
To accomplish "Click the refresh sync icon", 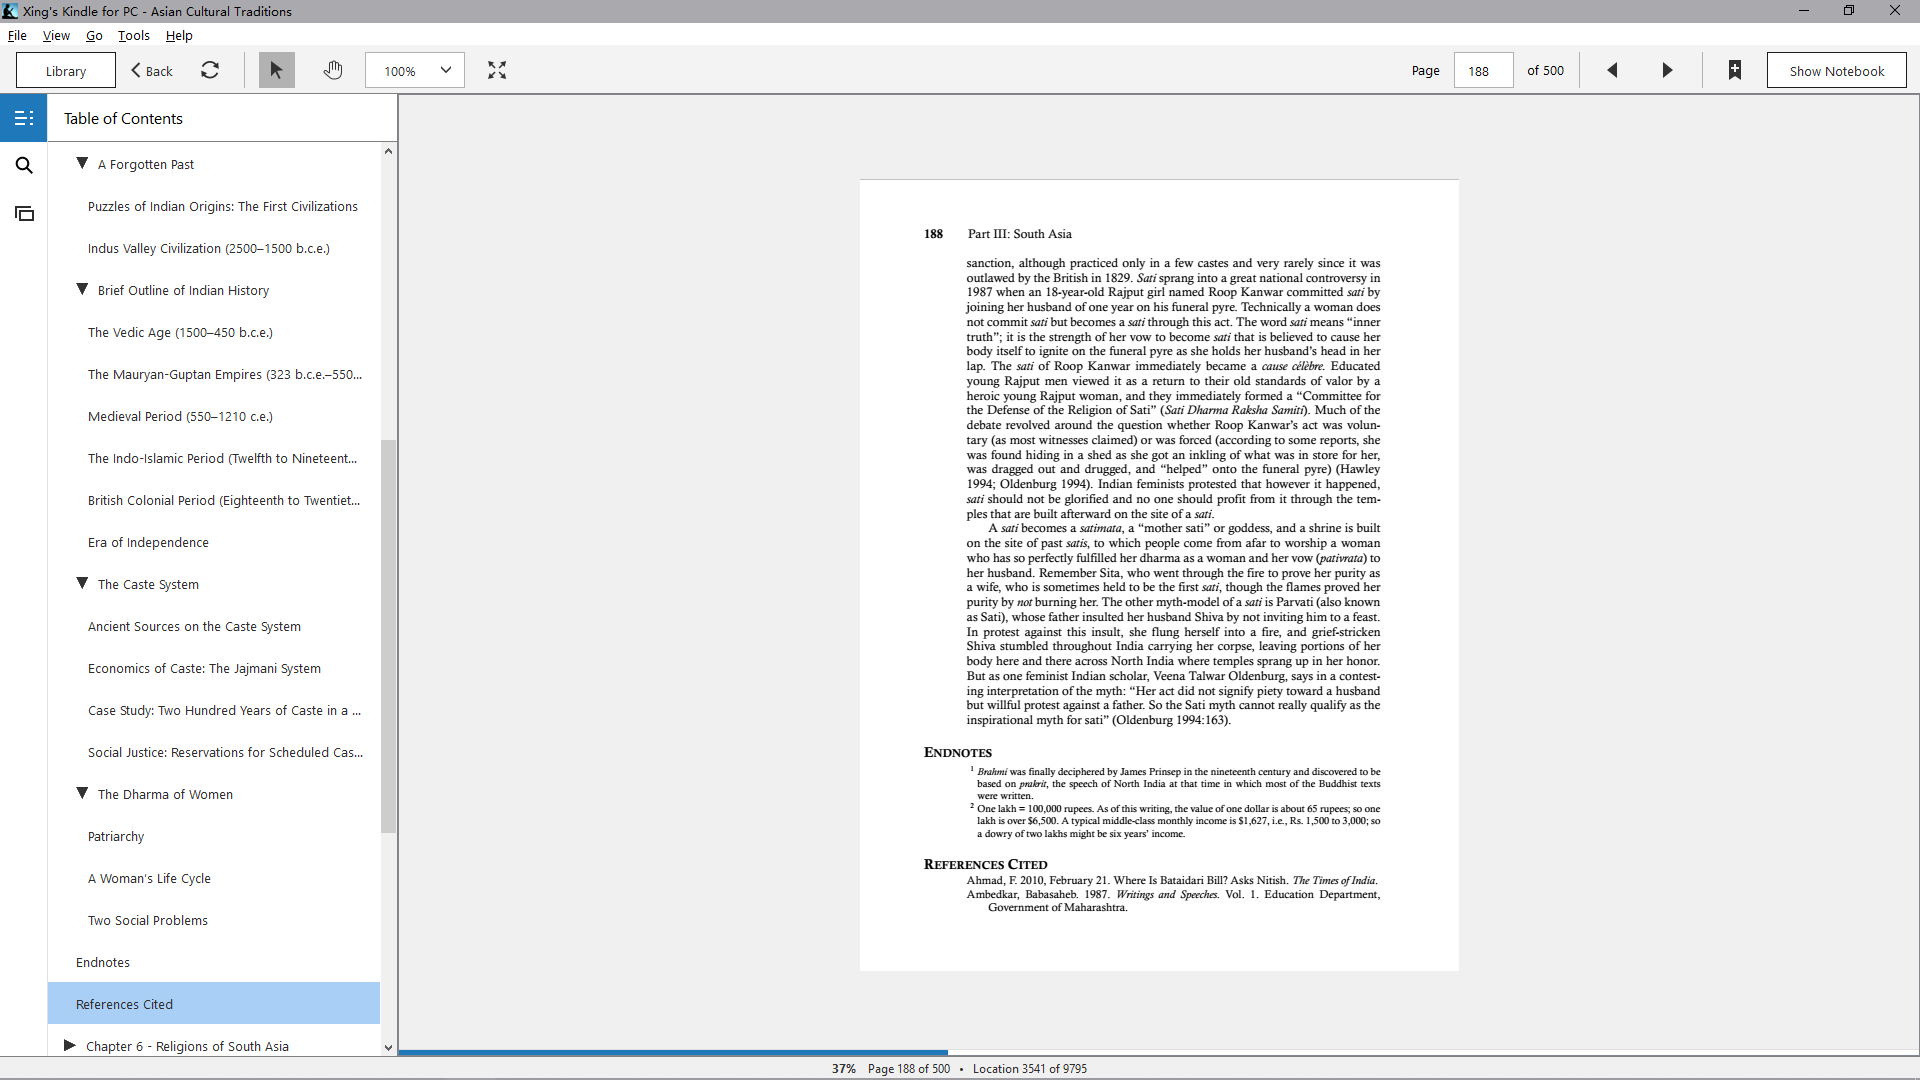I will tap(210, 70).
